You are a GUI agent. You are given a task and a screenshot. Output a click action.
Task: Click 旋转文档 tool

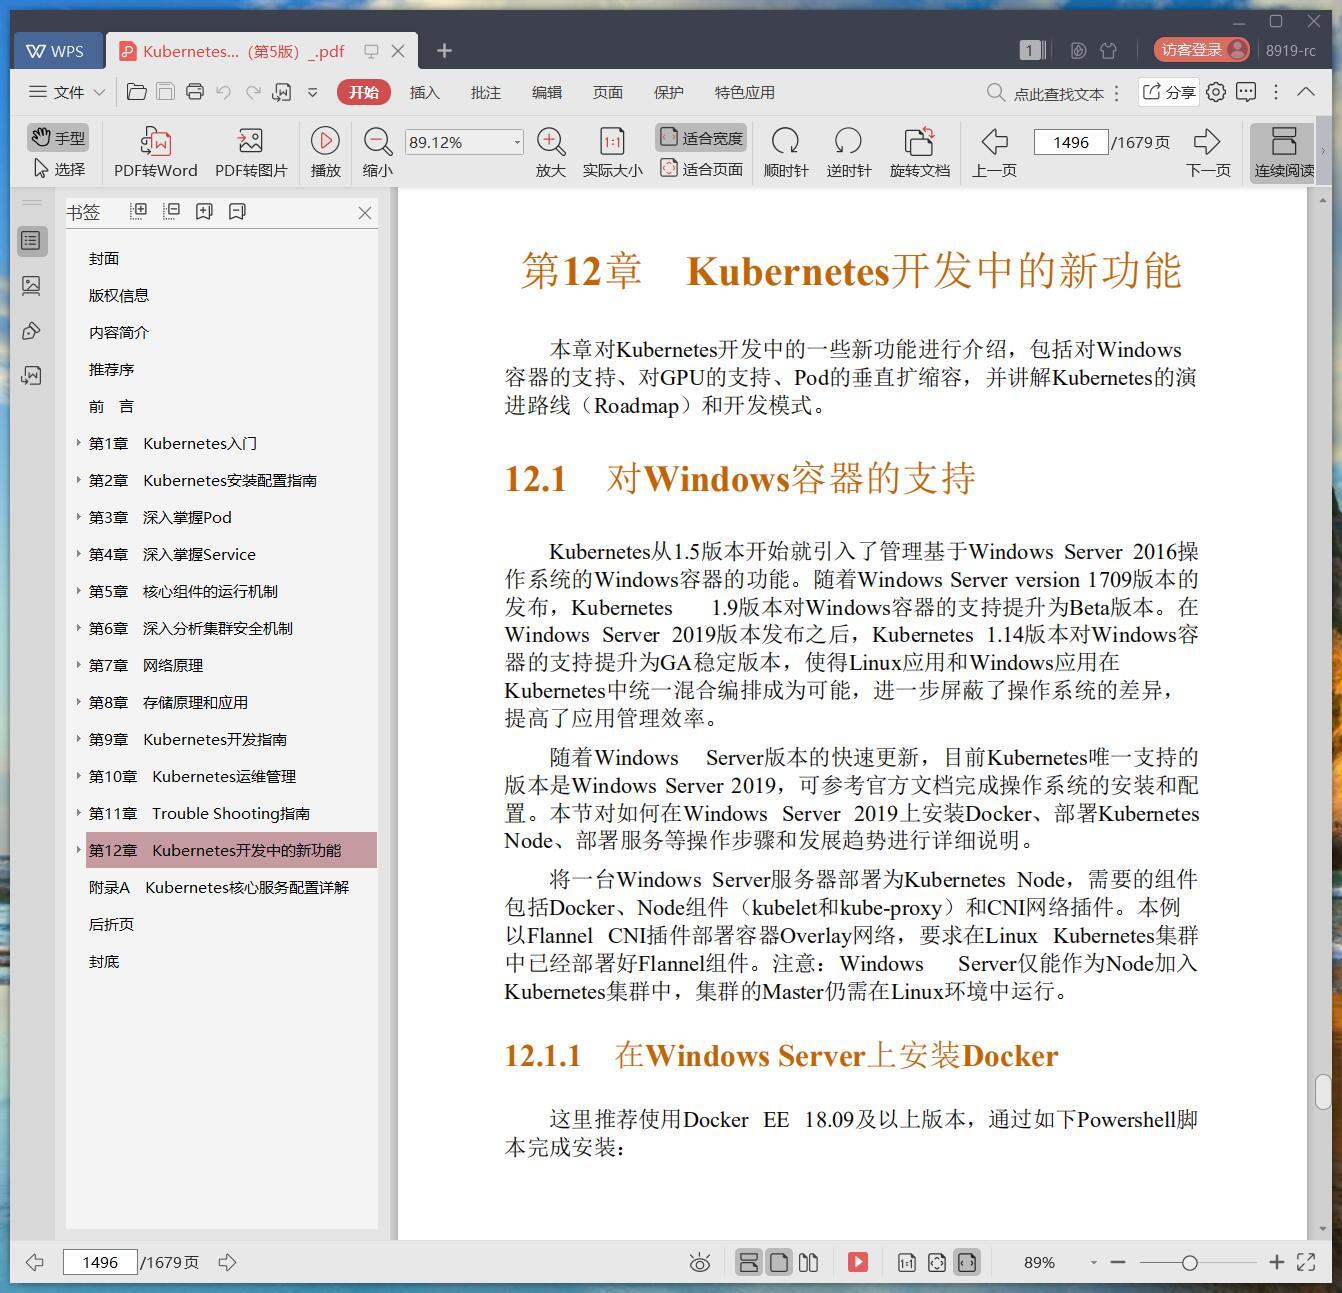click(919, 152)
